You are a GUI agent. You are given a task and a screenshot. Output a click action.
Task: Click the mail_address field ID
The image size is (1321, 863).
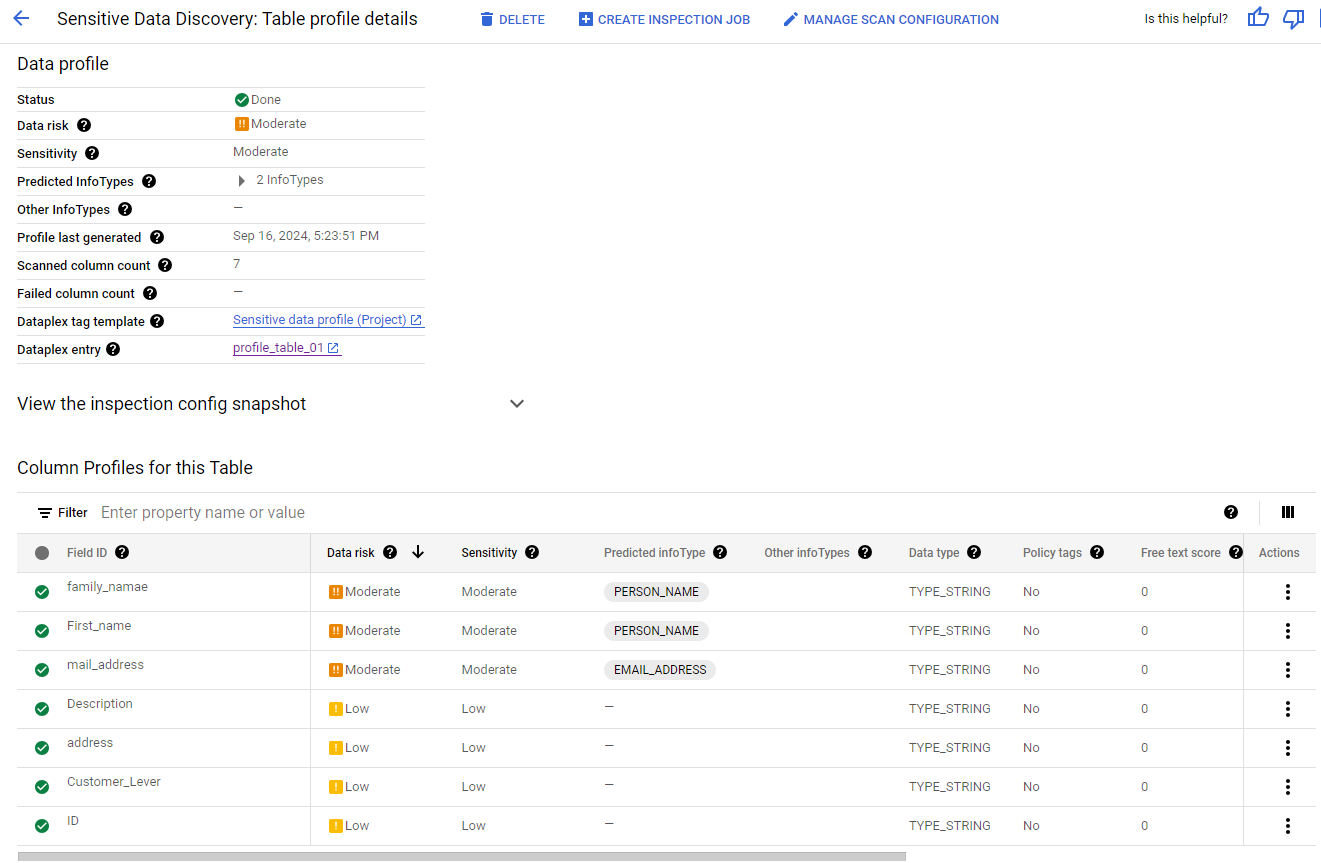(105, 665)
